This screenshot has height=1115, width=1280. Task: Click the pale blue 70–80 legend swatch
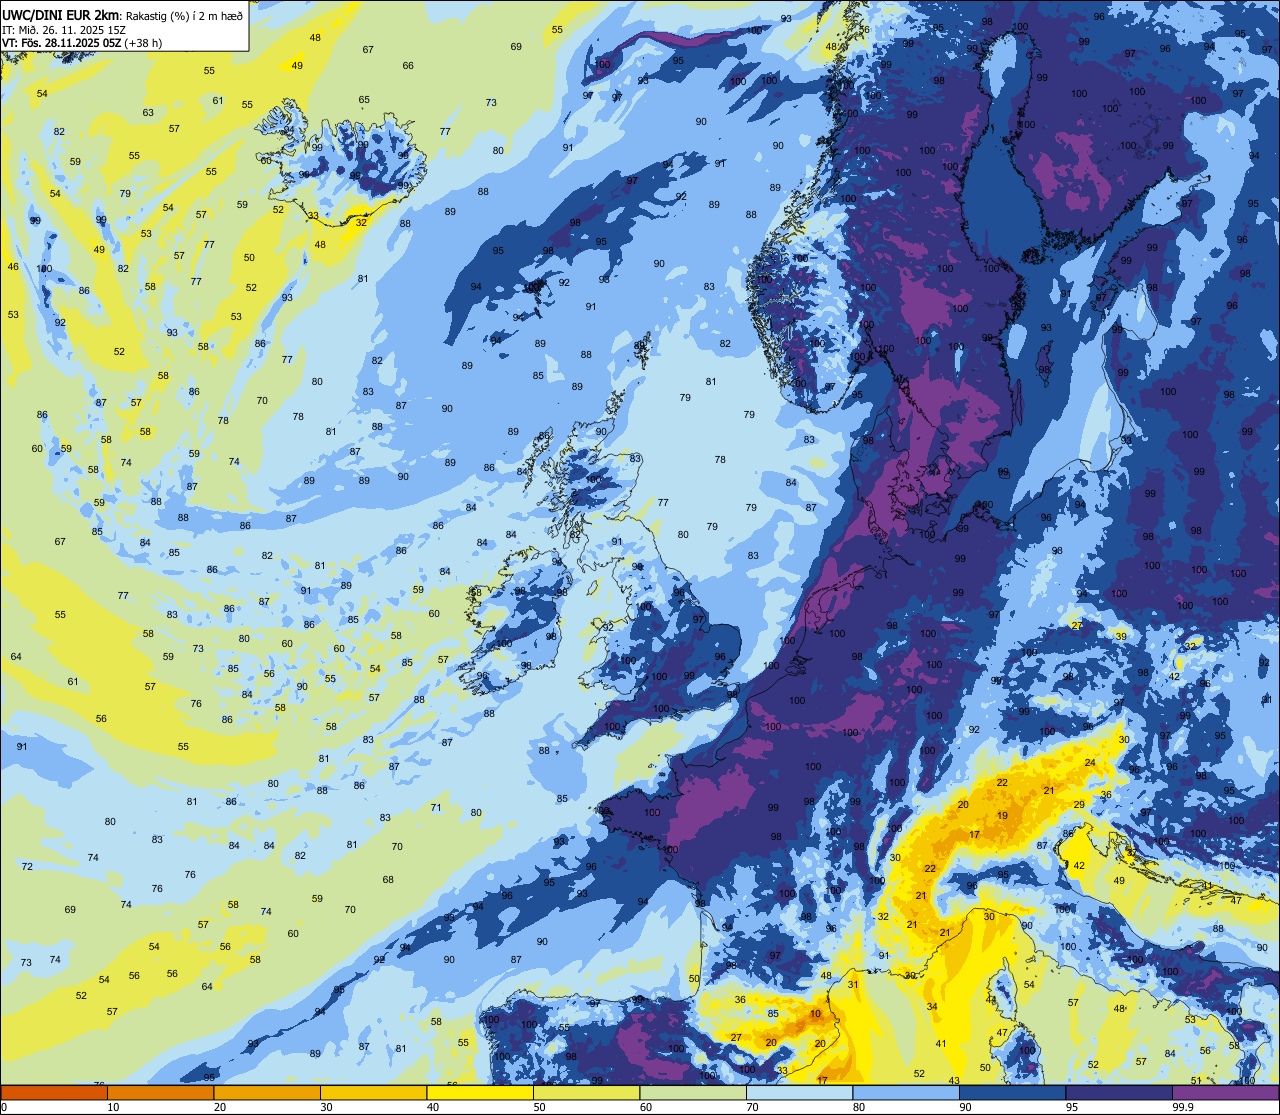coord(799,1092)
